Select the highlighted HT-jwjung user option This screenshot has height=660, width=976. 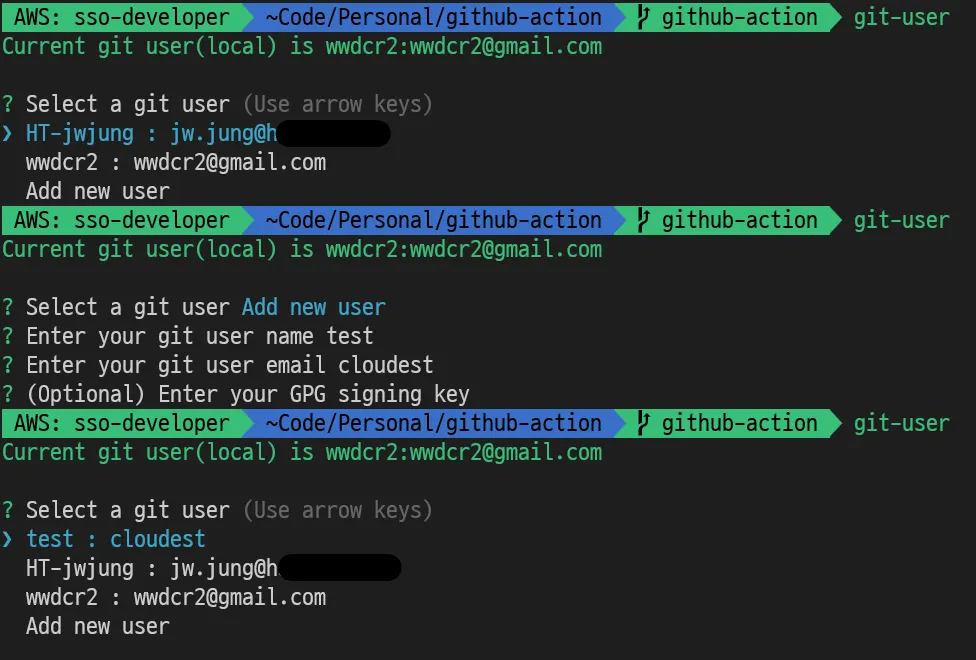(x=209, y=133)
